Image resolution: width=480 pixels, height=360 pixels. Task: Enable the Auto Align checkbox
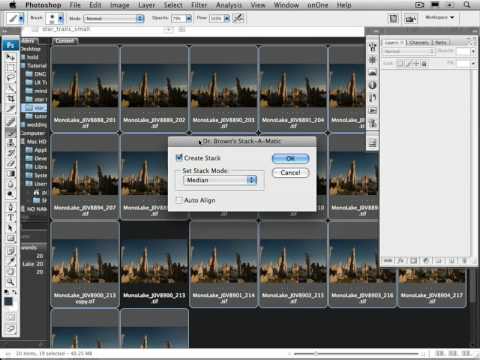click(179, 200)
